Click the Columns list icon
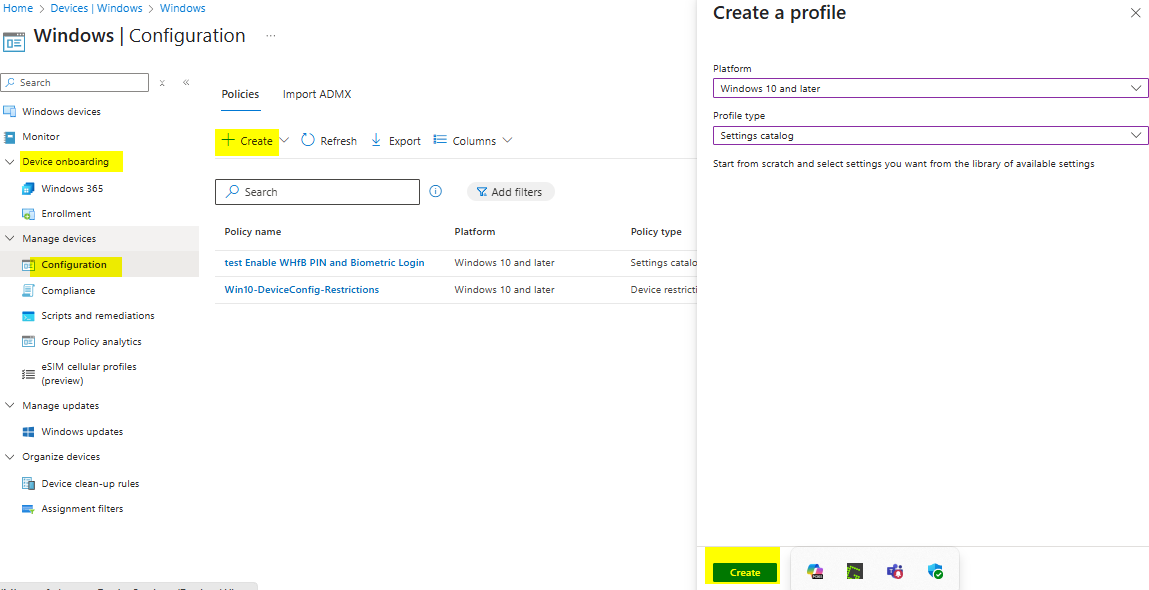Image resolution: width=1149 pixels, height=590 pixels. tap(440, 140)
